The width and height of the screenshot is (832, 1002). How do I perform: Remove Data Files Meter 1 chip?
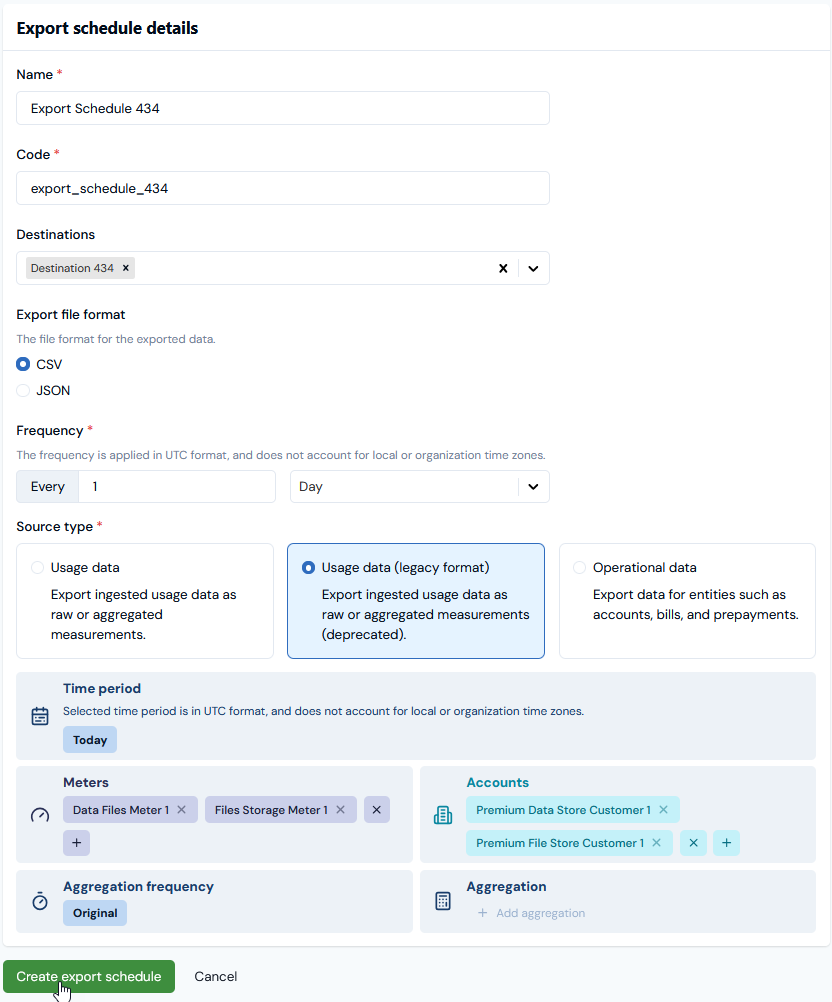click(x=181, y=810)
